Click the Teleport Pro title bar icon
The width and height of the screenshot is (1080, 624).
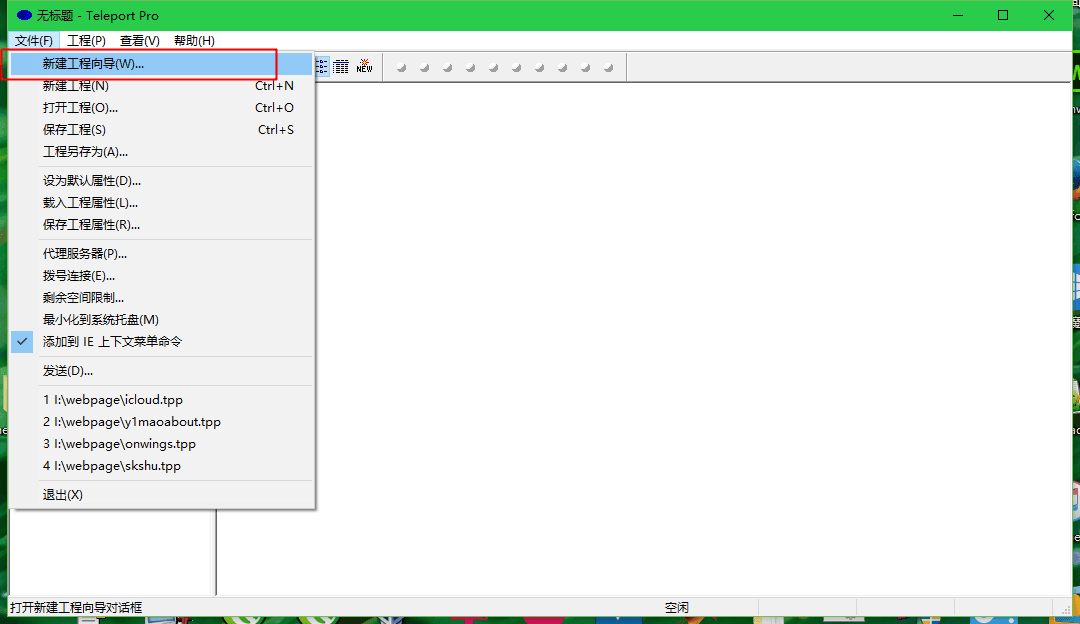[24, 15]
